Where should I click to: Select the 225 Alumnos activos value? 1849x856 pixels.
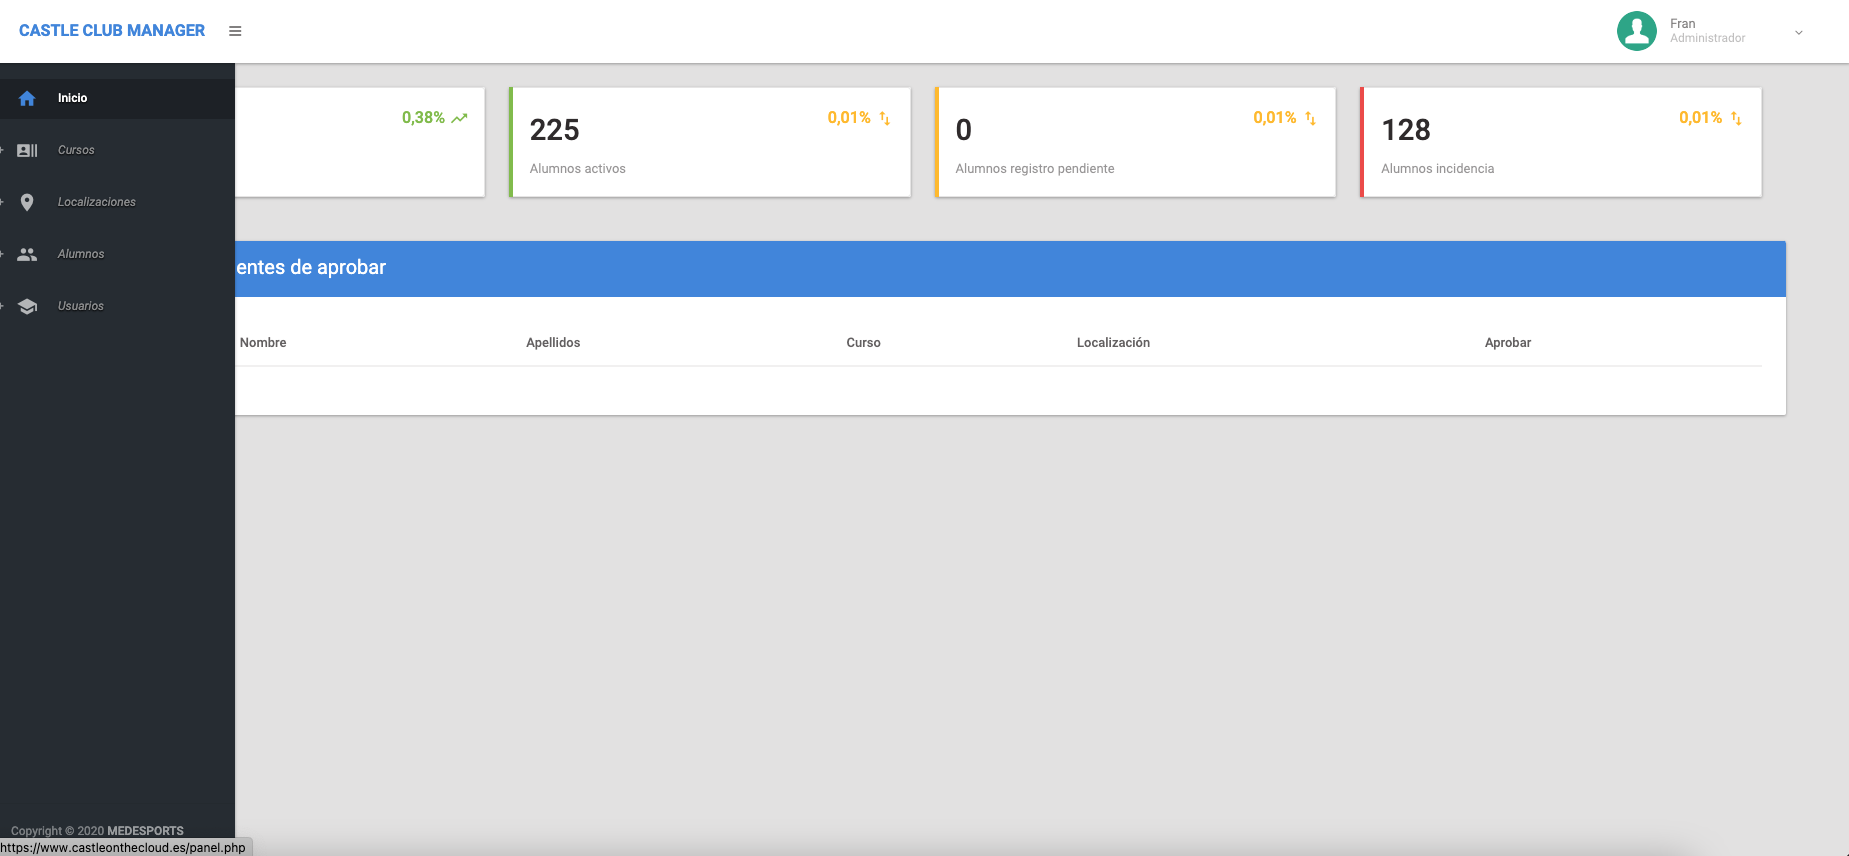(555, 130)
